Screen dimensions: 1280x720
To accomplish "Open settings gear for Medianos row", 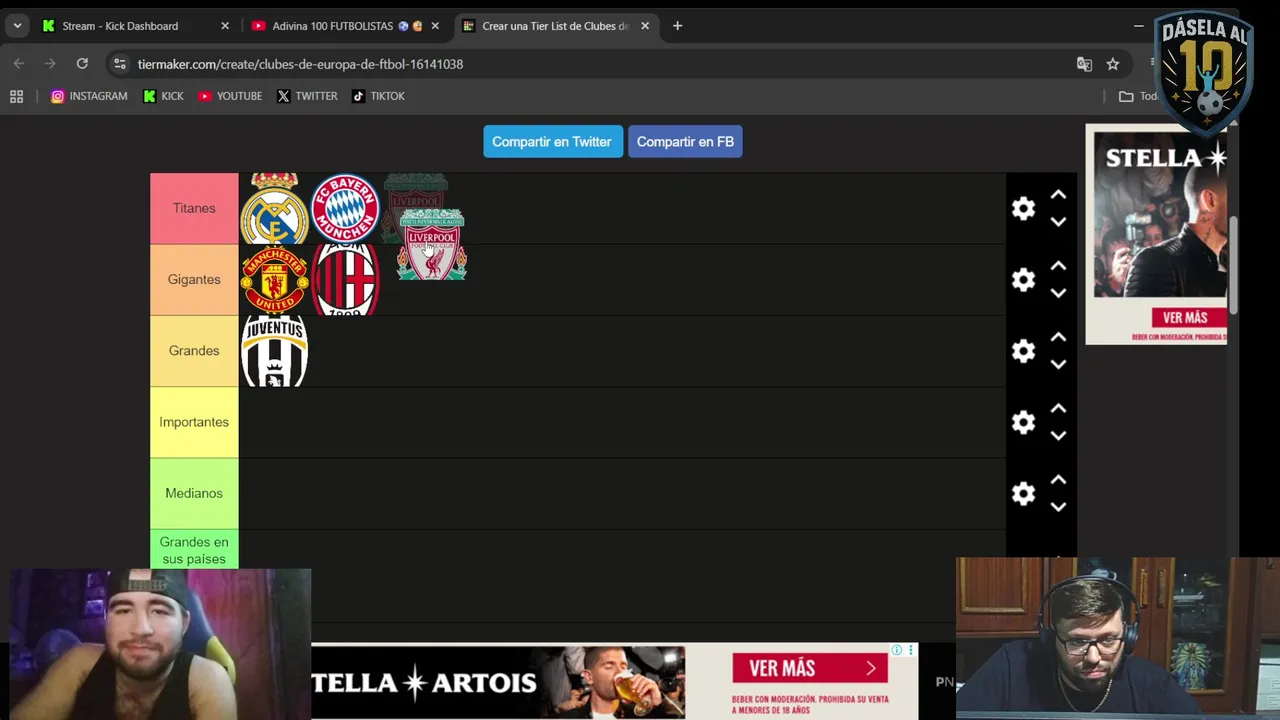I will [1023, 493].
